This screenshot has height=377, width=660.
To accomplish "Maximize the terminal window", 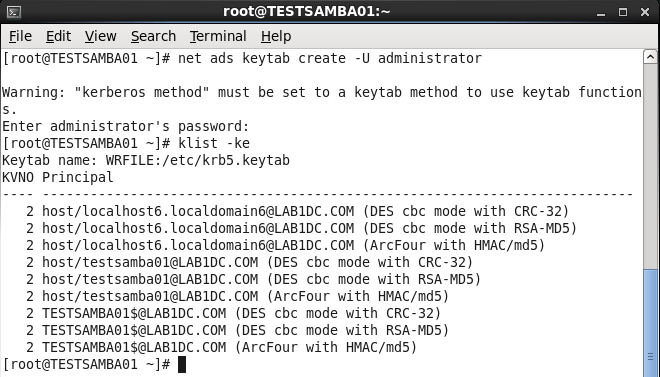I will 623,12.
